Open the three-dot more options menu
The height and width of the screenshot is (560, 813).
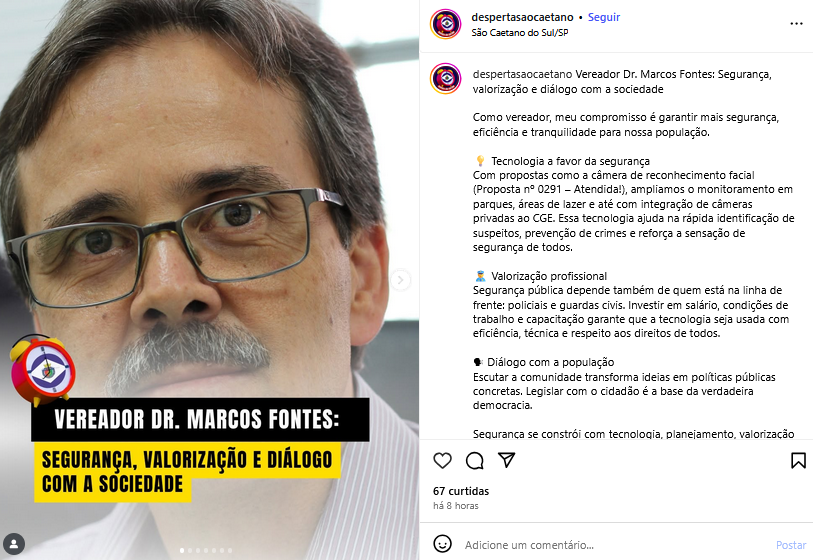coord(796,24)
